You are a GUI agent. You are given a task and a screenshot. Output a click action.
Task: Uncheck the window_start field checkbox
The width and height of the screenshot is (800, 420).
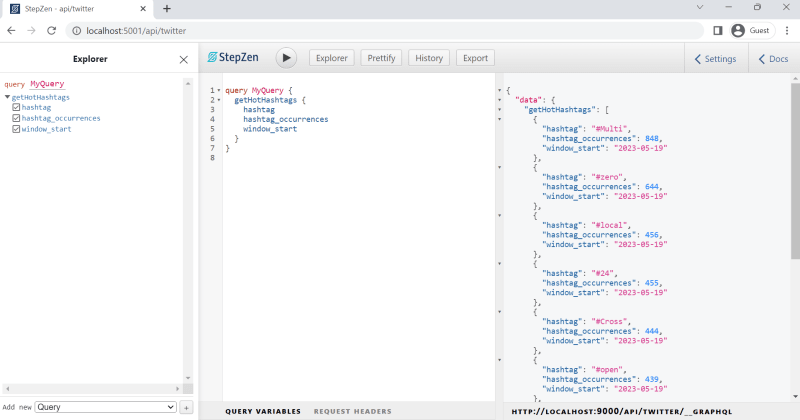click(x=16, y=129)
